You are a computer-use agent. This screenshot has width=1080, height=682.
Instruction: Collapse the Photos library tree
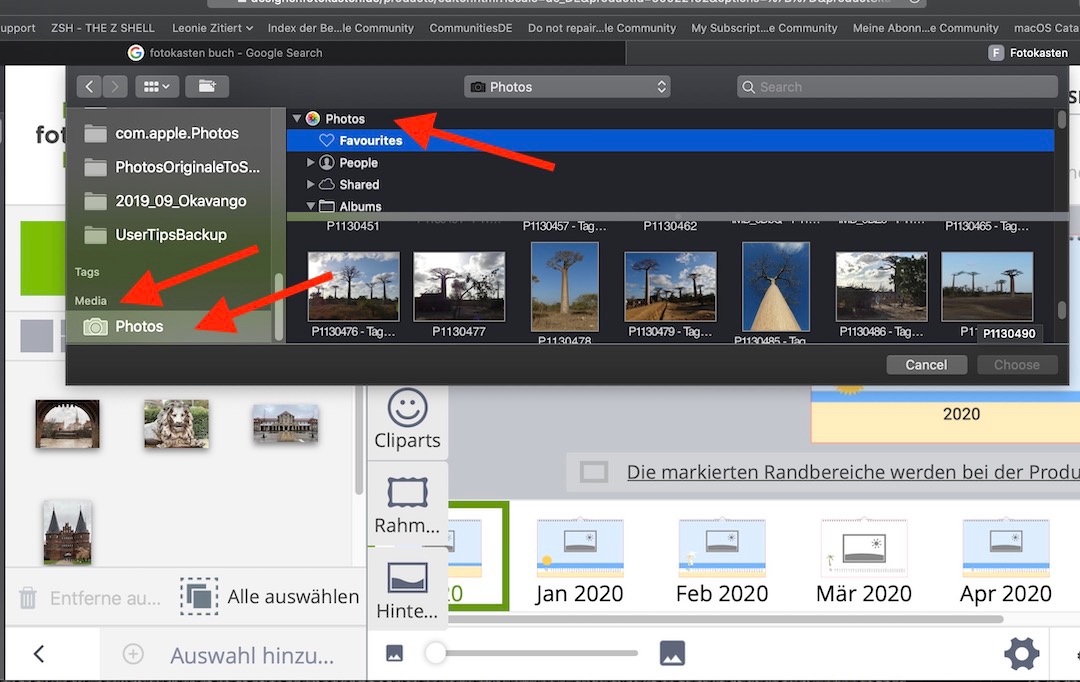pos(297,119)
